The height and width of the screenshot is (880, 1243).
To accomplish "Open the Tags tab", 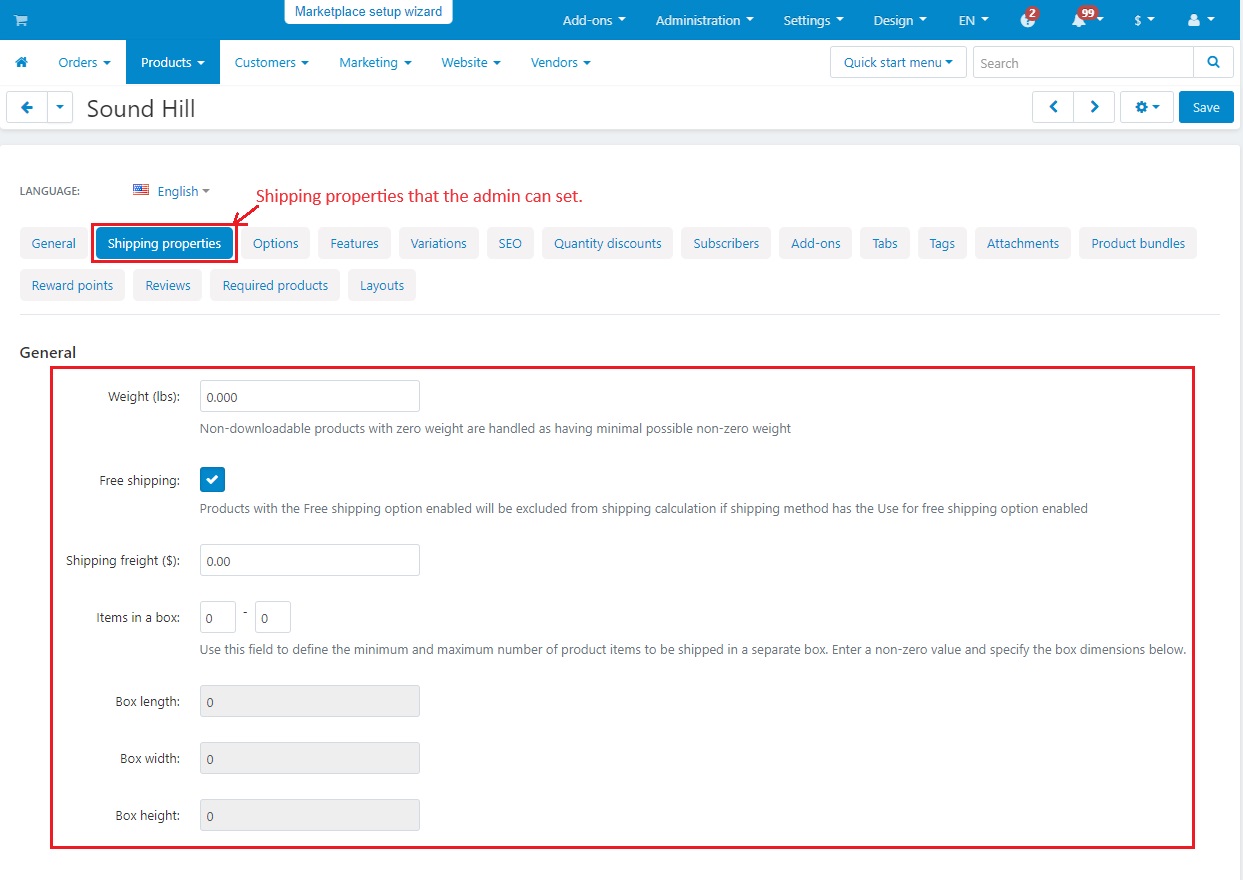I will [942, 243].
